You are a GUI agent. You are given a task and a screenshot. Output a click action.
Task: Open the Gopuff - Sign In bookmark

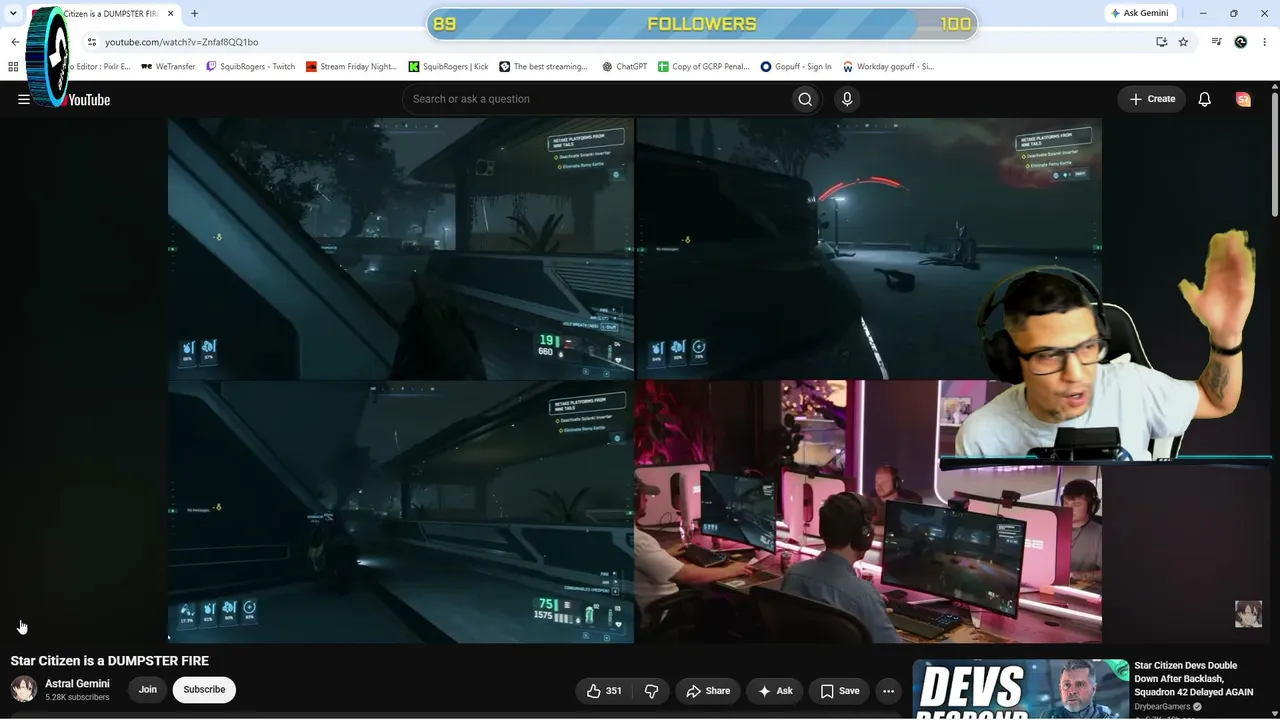click(x=796, y=67)
